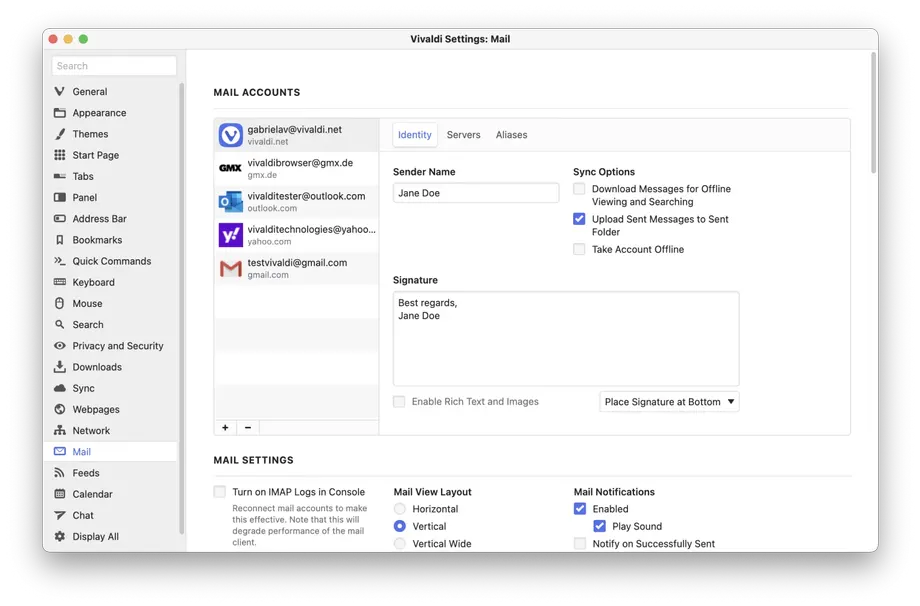This screenshot has width=920, height=606.
Task: Switch to the Servers tab
Action: (x=464, y=135)
